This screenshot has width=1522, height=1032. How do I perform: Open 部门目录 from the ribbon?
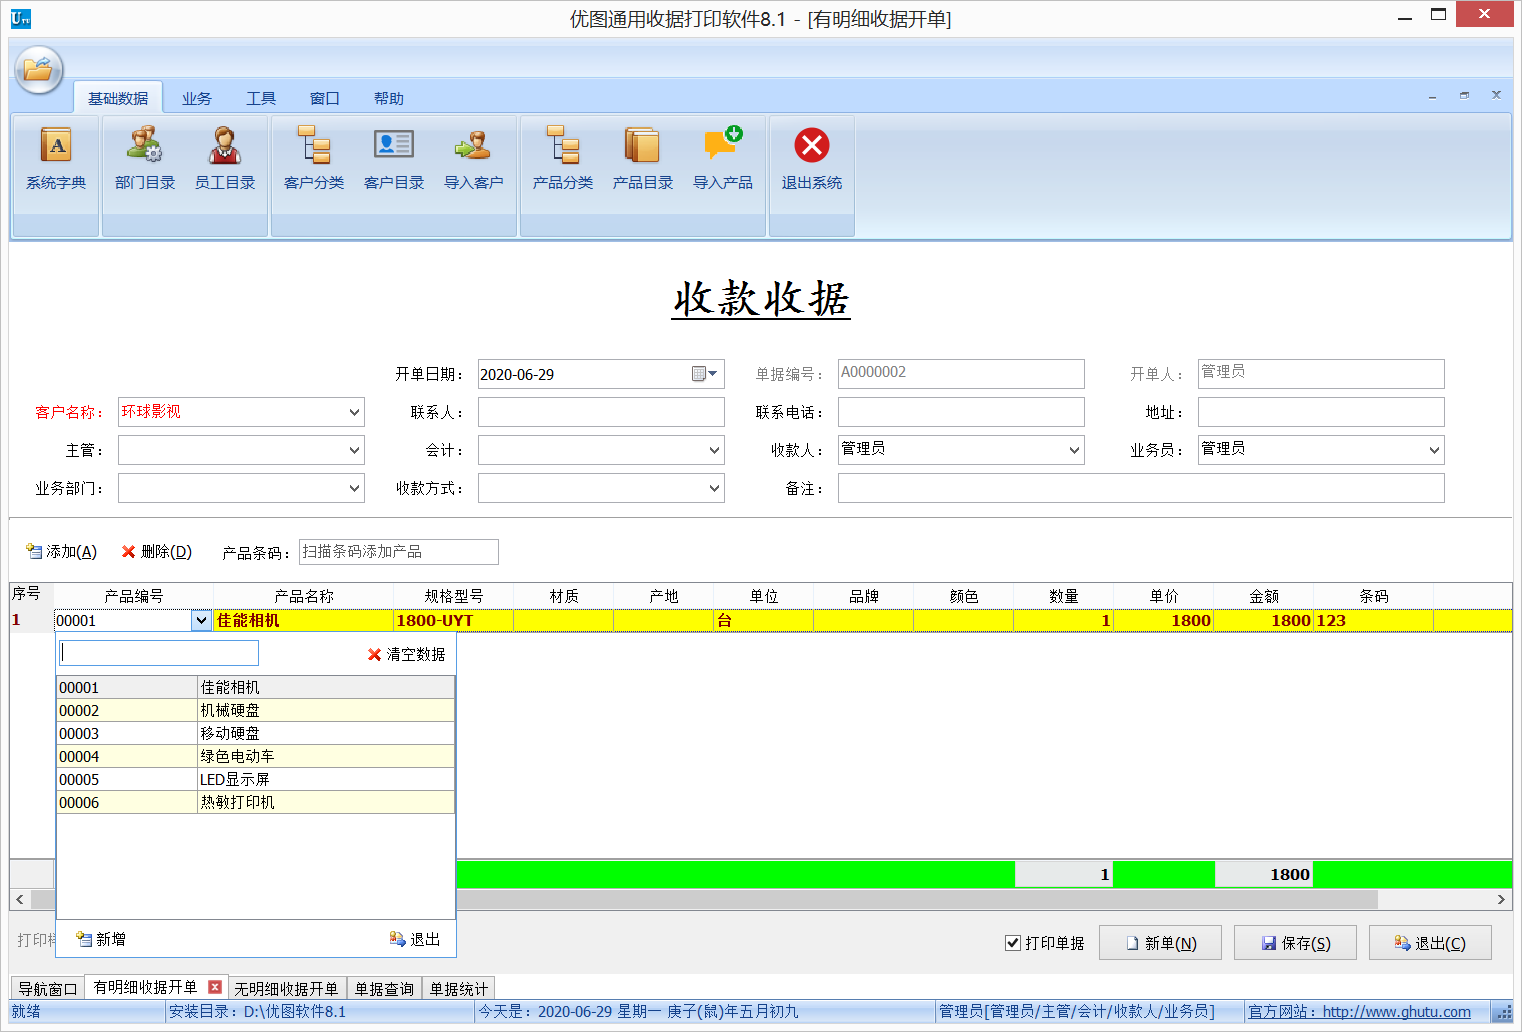click(x=144, y=160)
